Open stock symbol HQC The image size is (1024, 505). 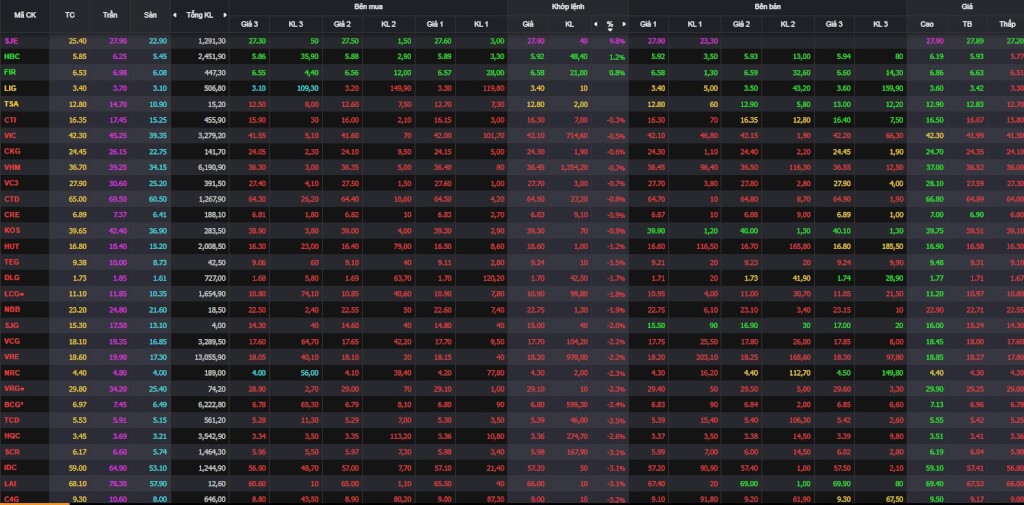coord(12,435)
